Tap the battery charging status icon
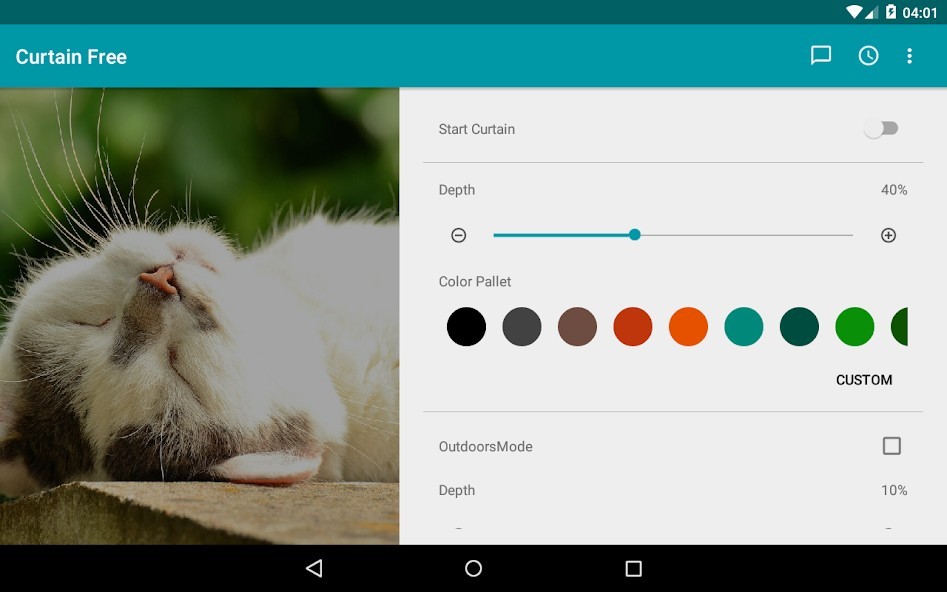Image resolution: width=947 pixels, height=592 pixels. point(891,11)
